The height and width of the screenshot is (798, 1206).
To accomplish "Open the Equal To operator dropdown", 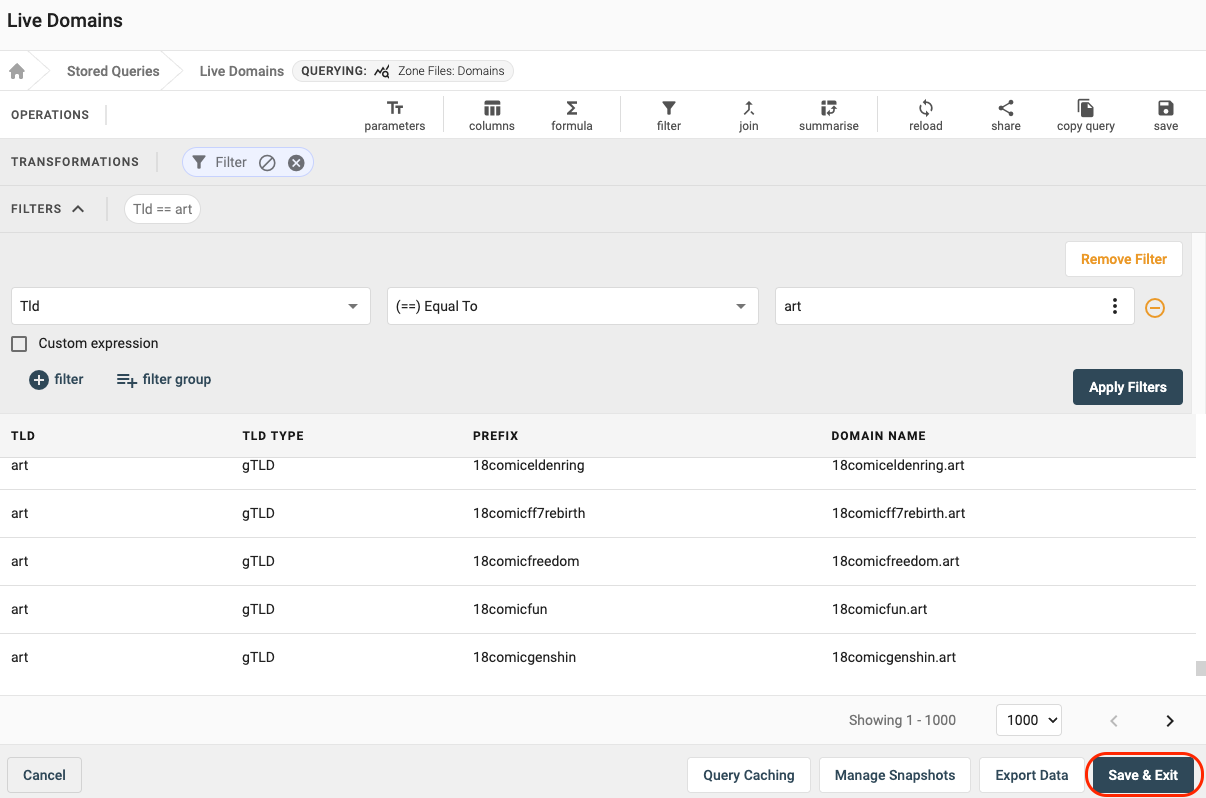I will [572, 306].
